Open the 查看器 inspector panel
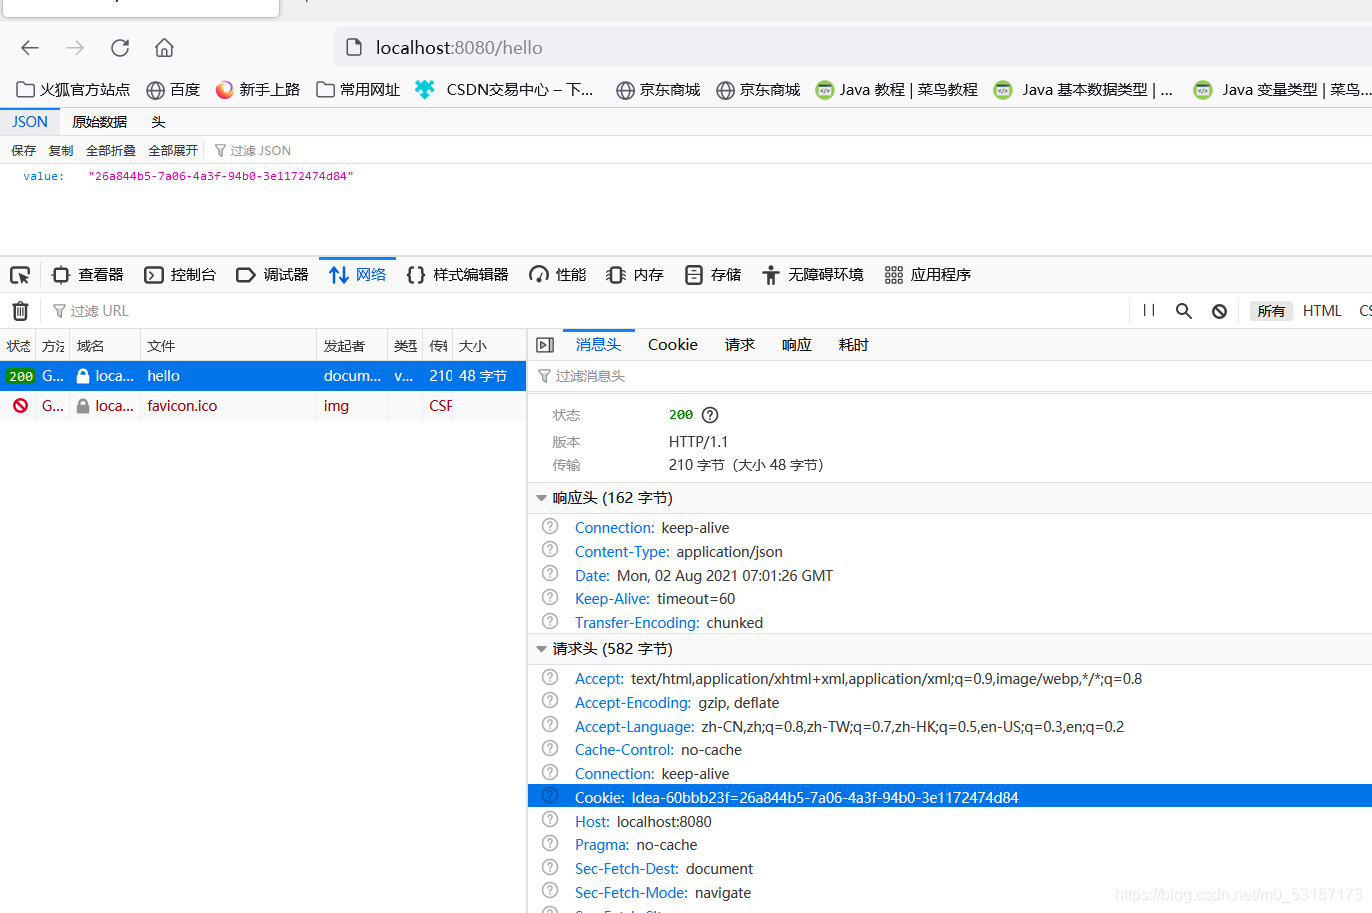 point(88,275)
